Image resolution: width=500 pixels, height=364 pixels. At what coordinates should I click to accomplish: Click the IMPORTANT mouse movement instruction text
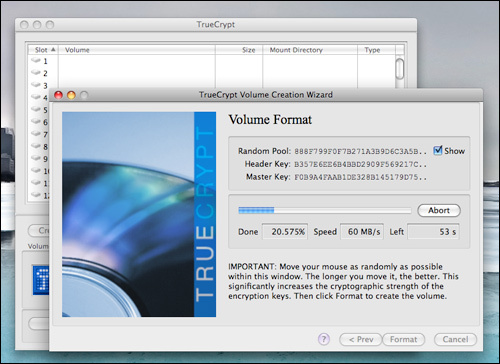point(343,281)
